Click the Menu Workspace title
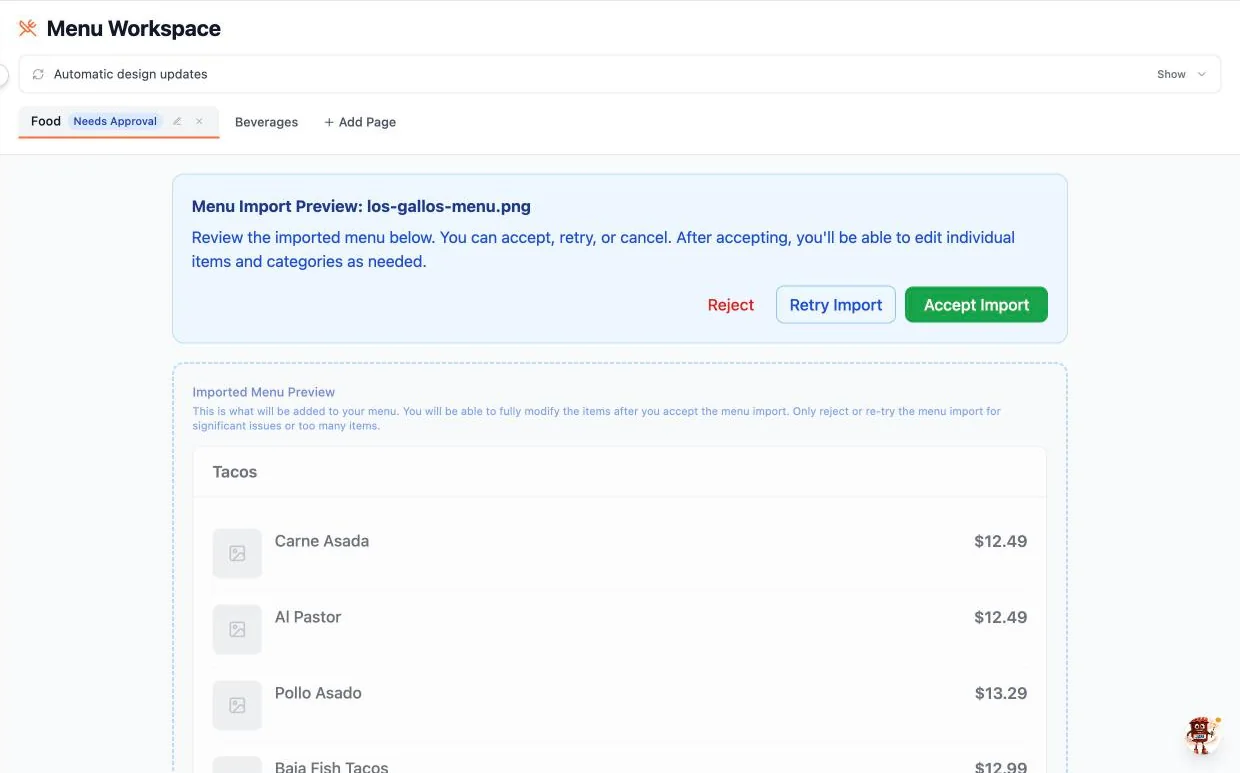 pos(134,29)
